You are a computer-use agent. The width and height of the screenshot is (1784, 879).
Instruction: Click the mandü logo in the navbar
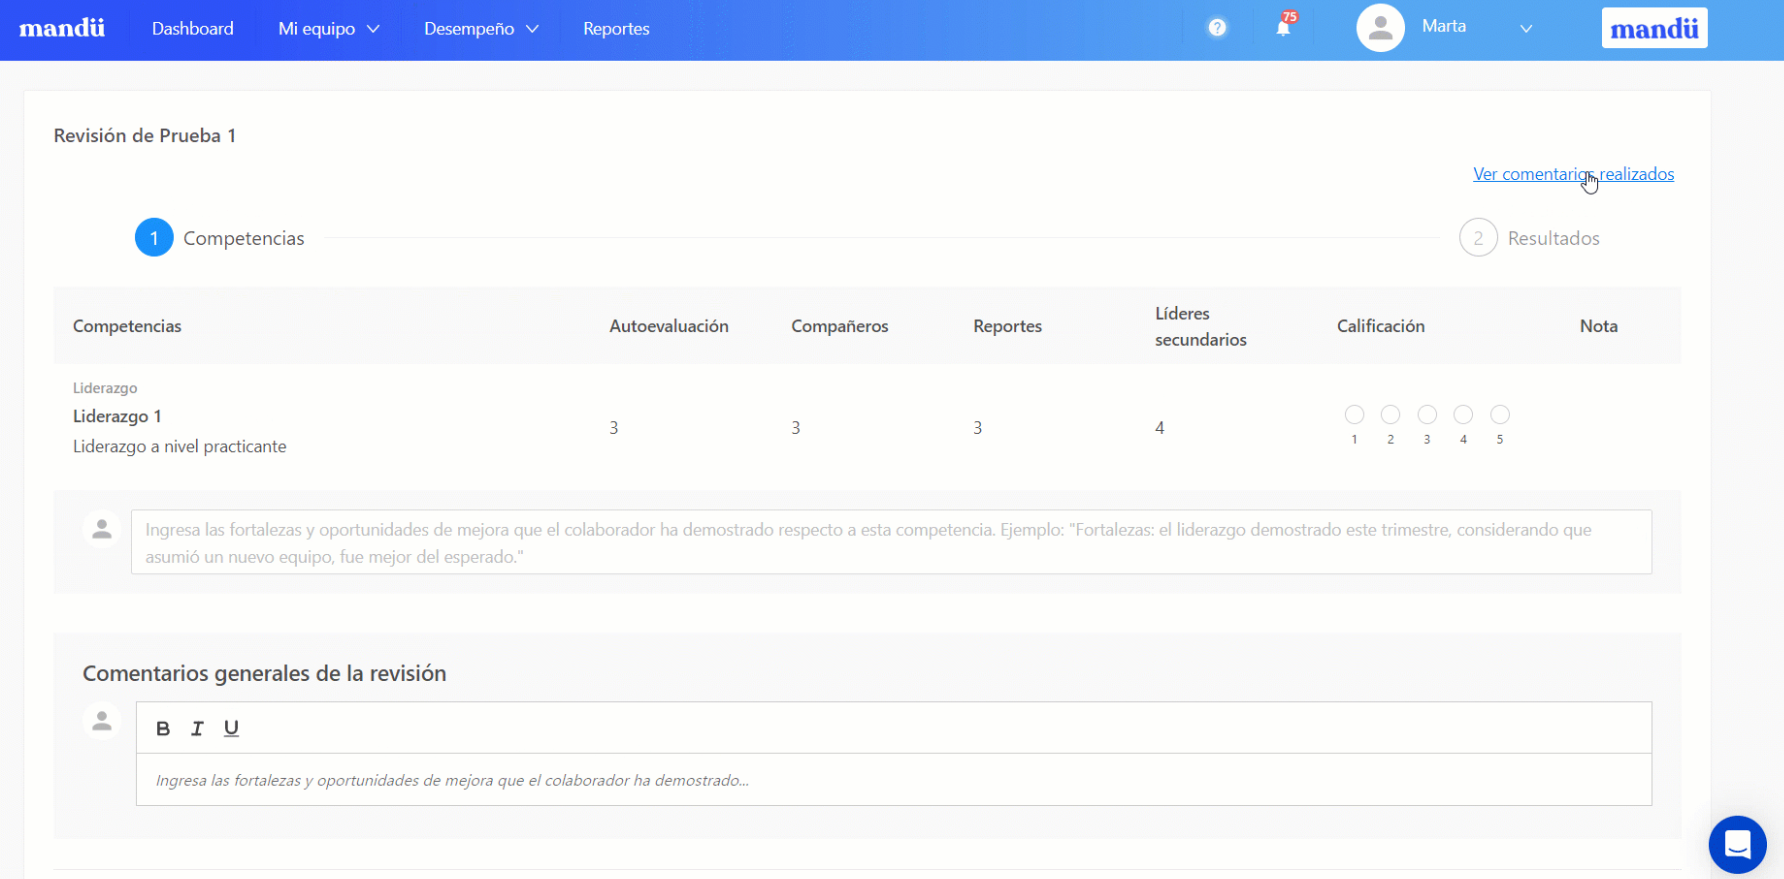(x=62, y=28)
